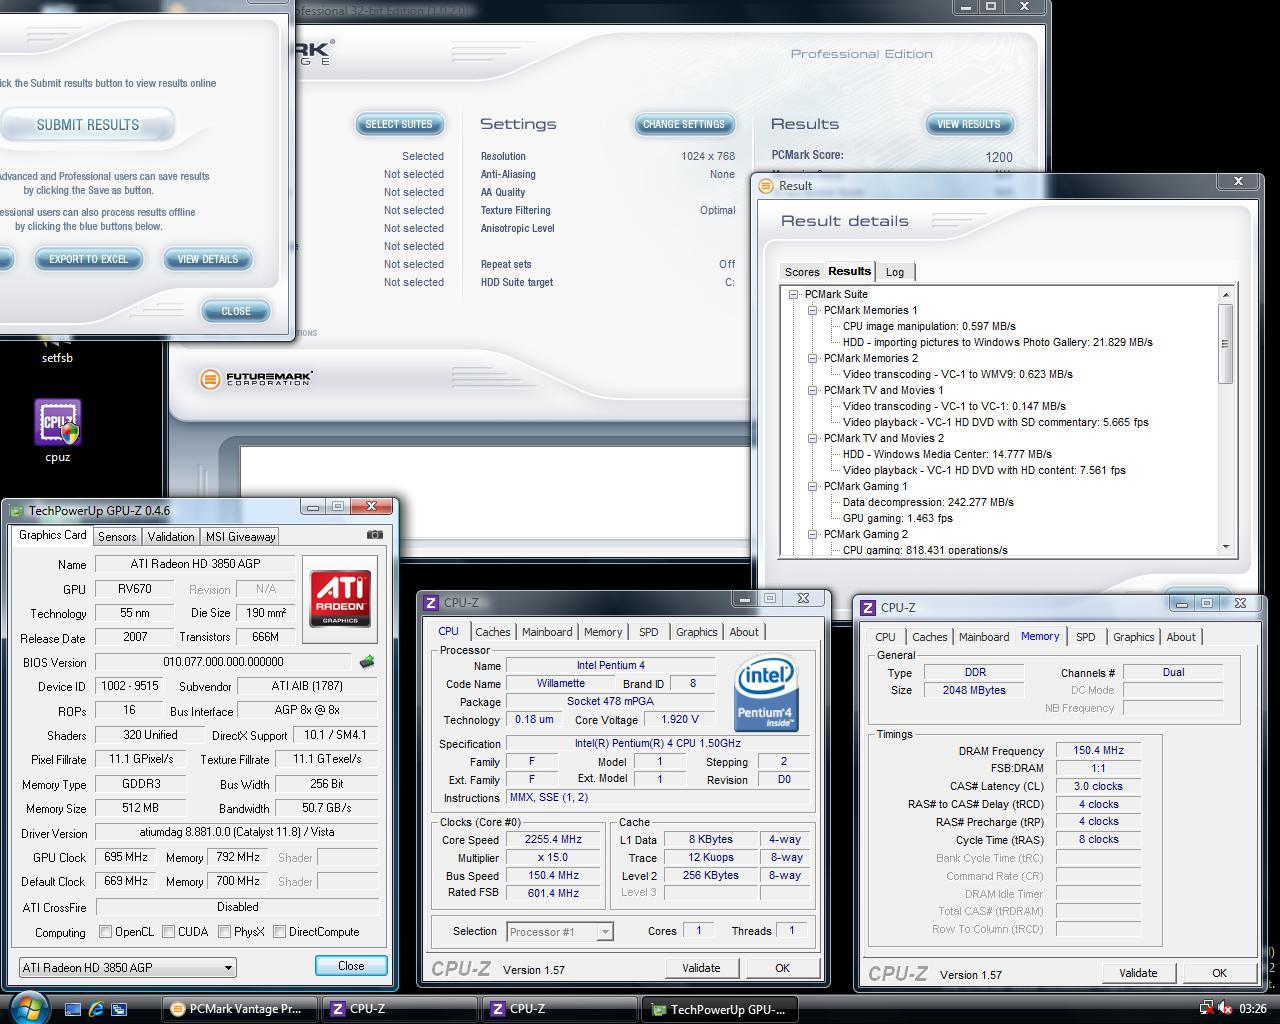Click the Futuremark Corporation logo
The width and height of the screenshot is (1280, 1024).
tap(256, 379)
